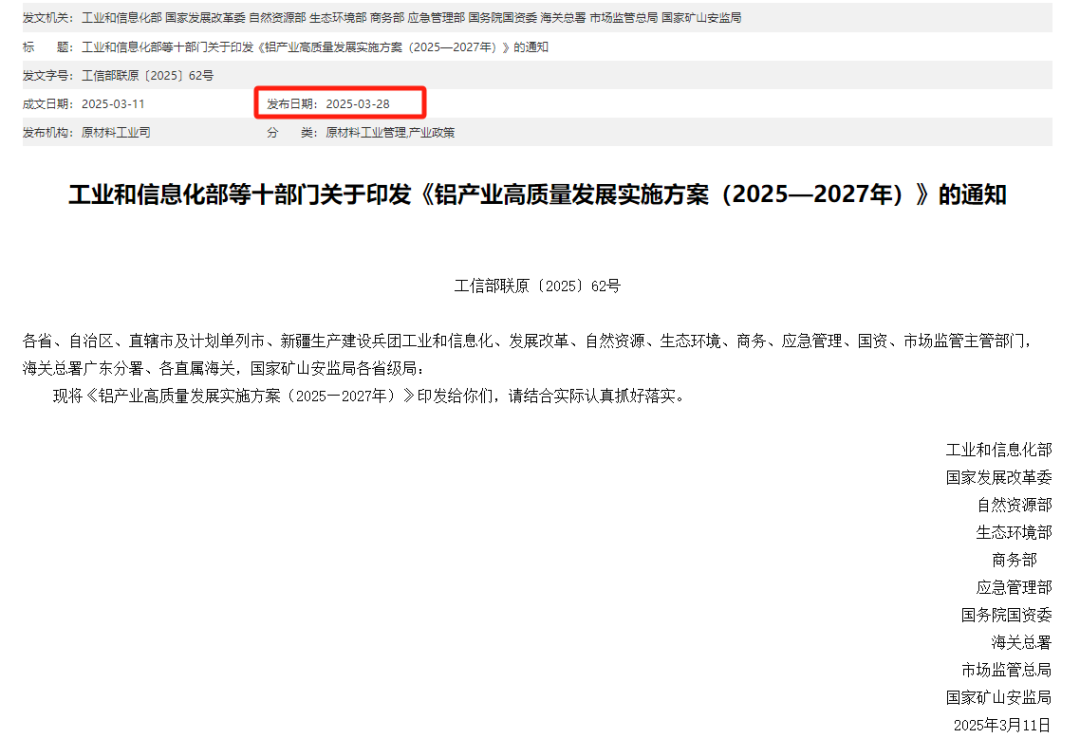The image size is (1080, 738).
Task: Click the category 原材料工业管理,产业政策
Action: (x=390, y=132)
